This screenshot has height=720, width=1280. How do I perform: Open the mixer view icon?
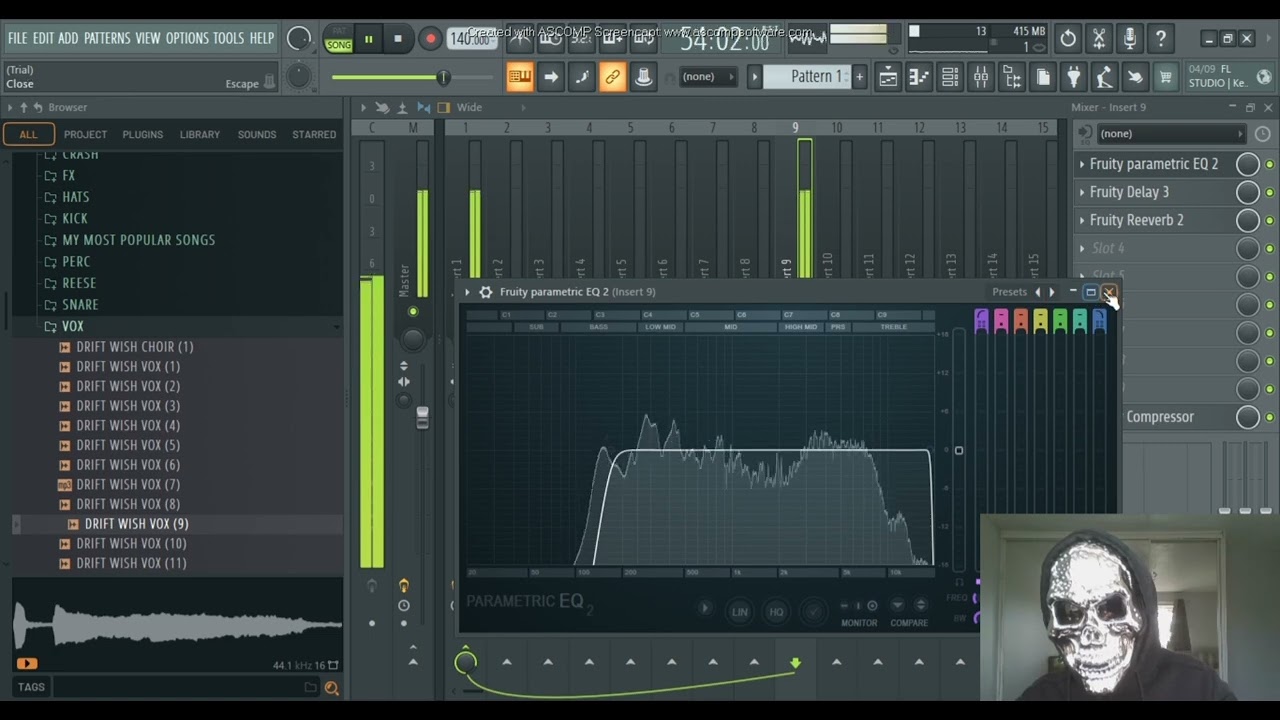click(x=981, y=77)
